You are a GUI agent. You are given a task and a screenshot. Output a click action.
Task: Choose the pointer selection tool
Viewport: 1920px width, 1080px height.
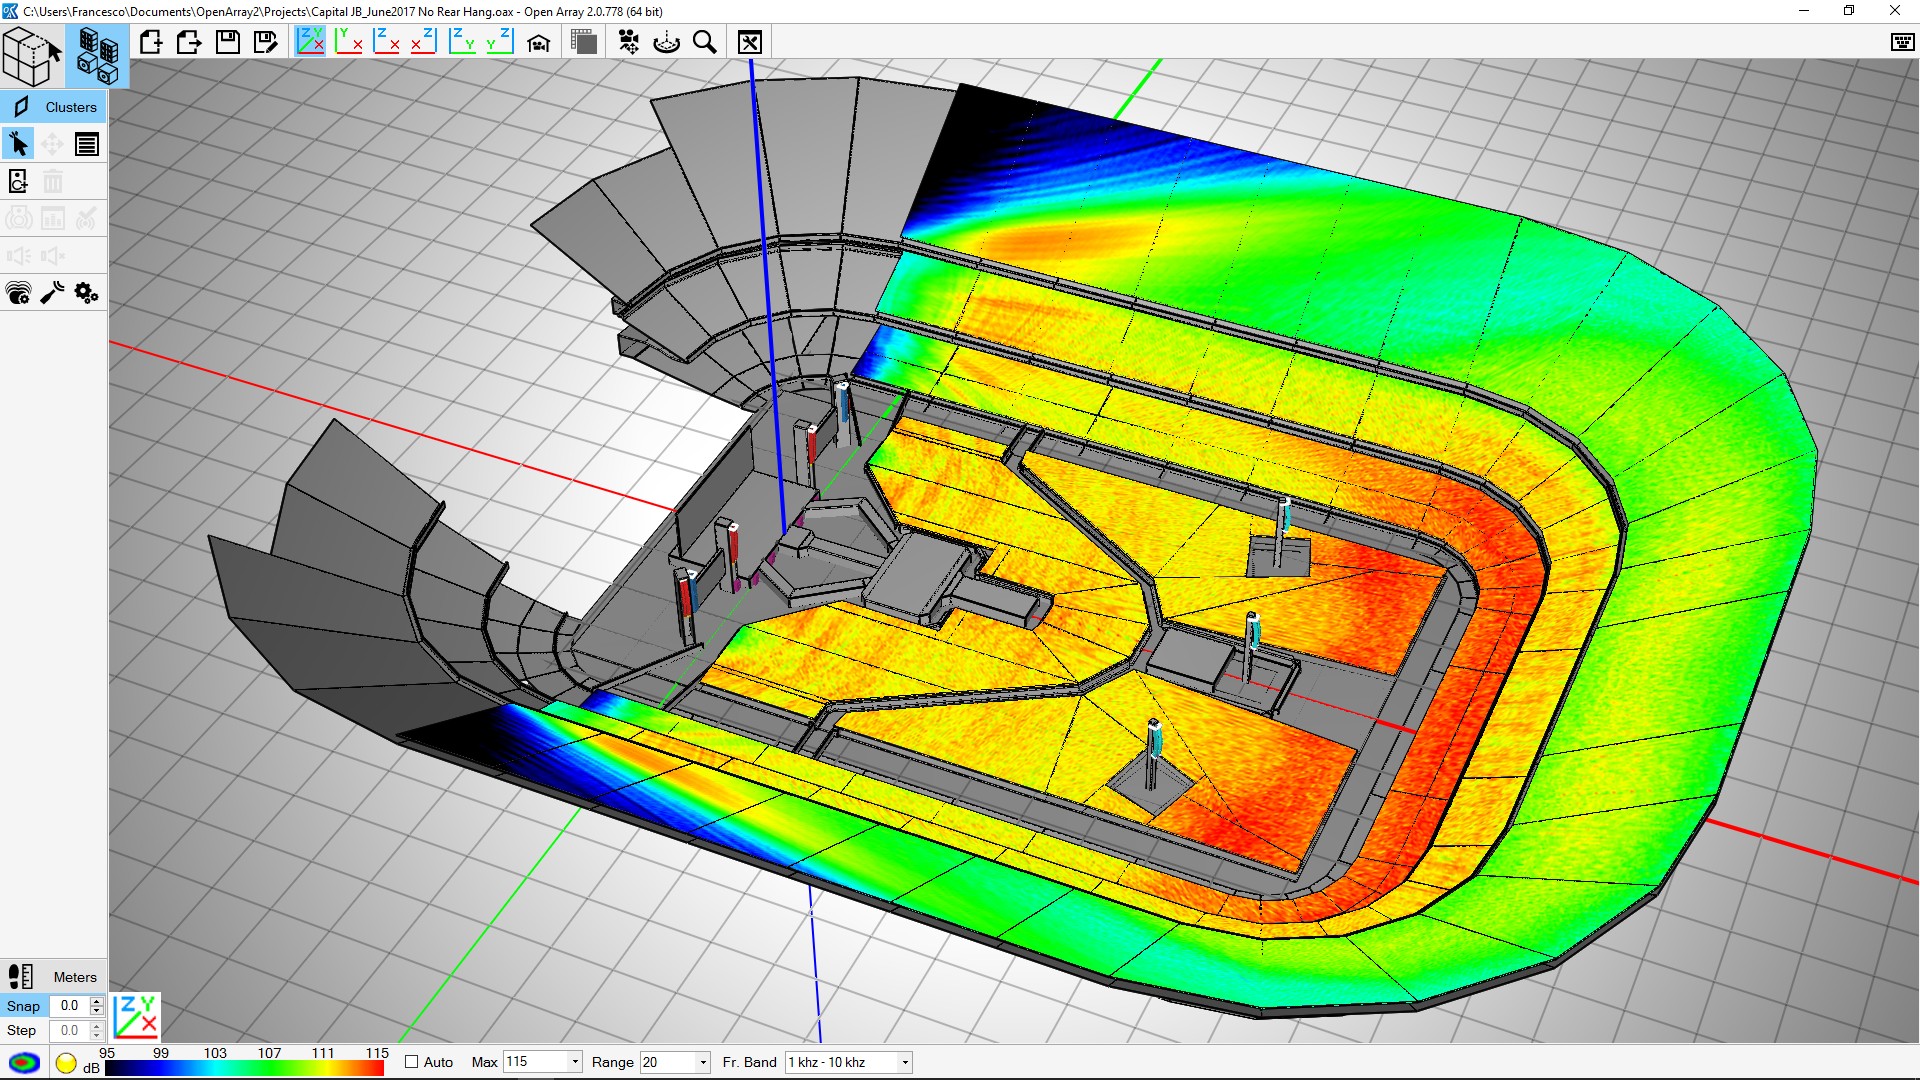tap(18, 144)
